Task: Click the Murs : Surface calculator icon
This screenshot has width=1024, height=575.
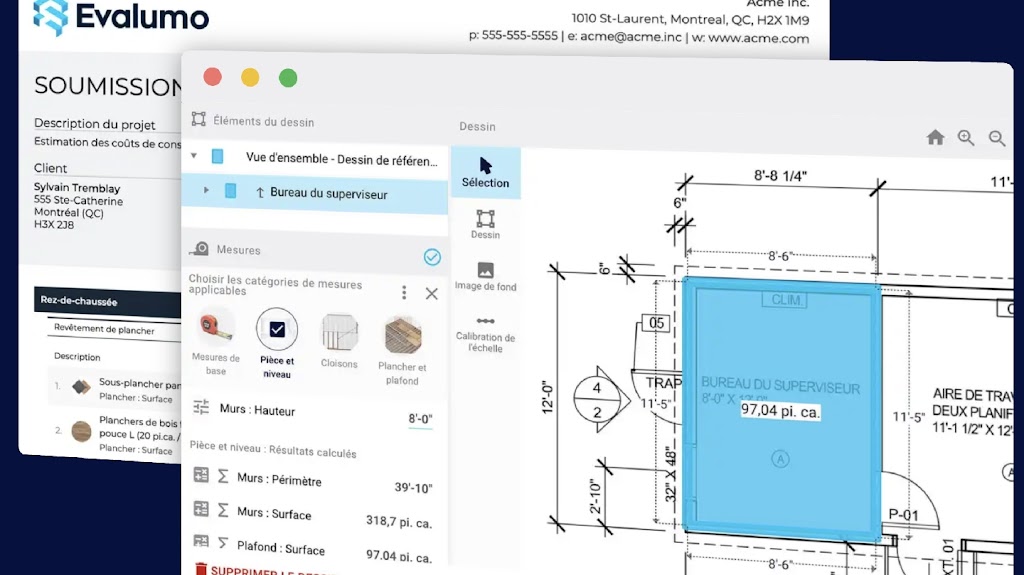Action: [201, 509]
